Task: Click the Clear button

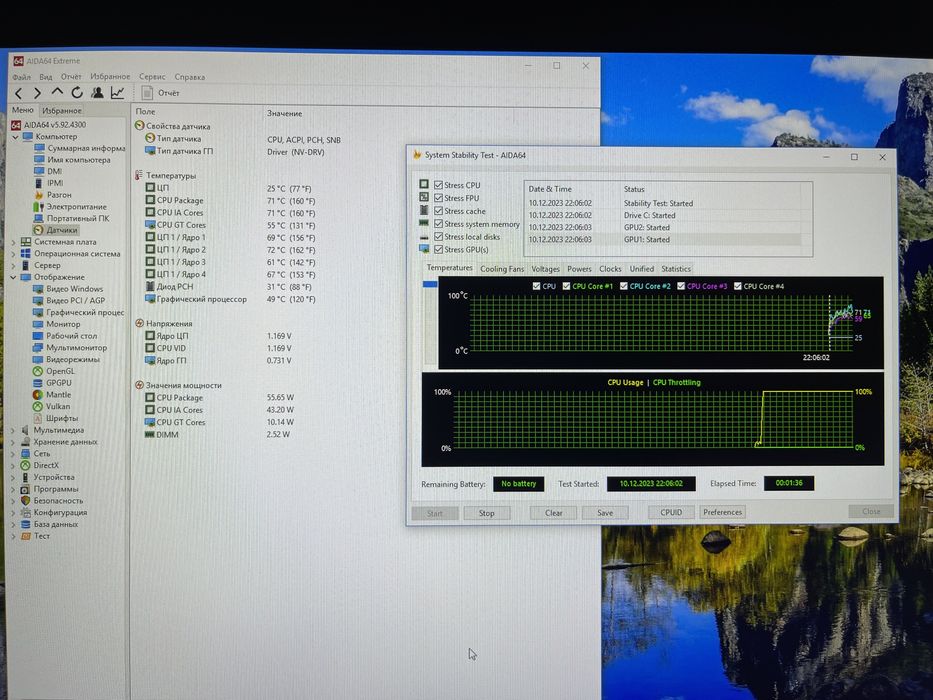Action: pos(553,513)
